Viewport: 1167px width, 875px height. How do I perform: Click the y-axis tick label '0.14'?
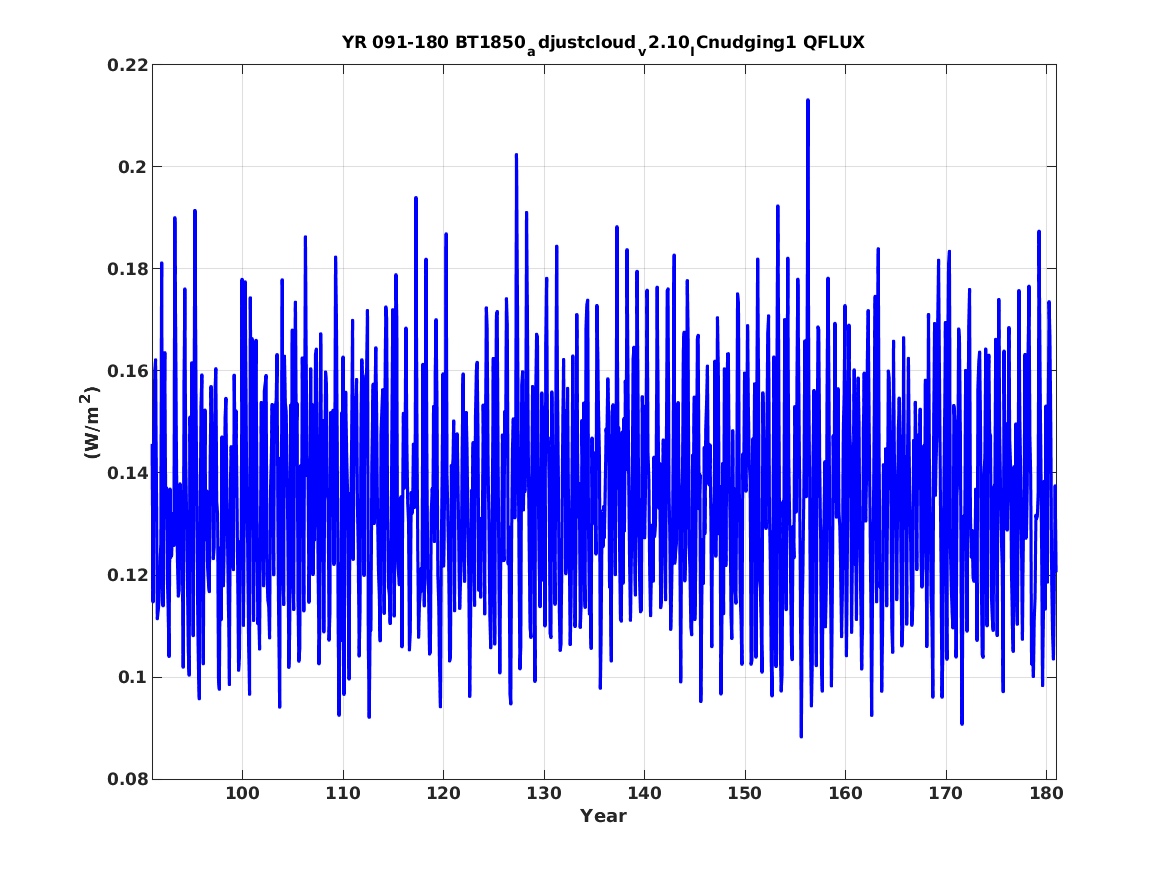pos(127,473)
